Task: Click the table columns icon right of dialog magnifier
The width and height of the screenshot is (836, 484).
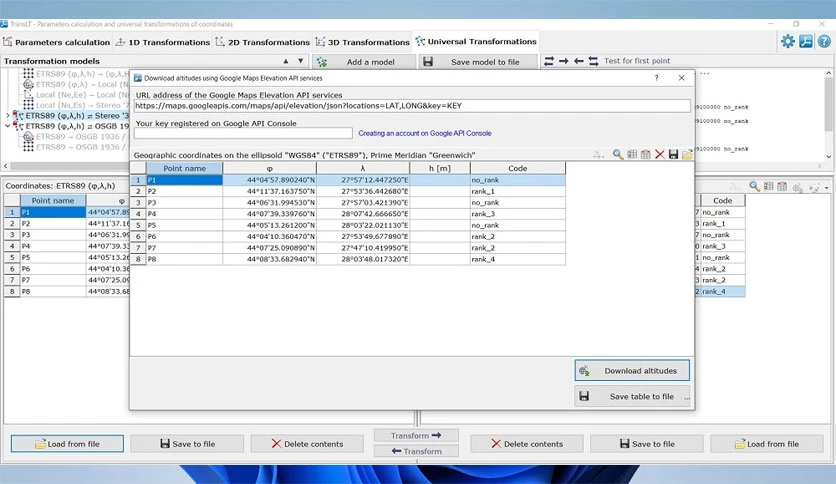Action: pyautogui.click(x=632, y=155)
